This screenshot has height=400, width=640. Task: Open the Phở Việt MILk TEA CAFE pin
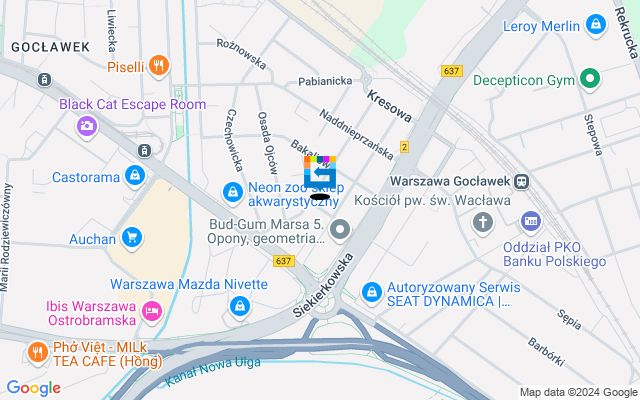[x=38, y=353]
